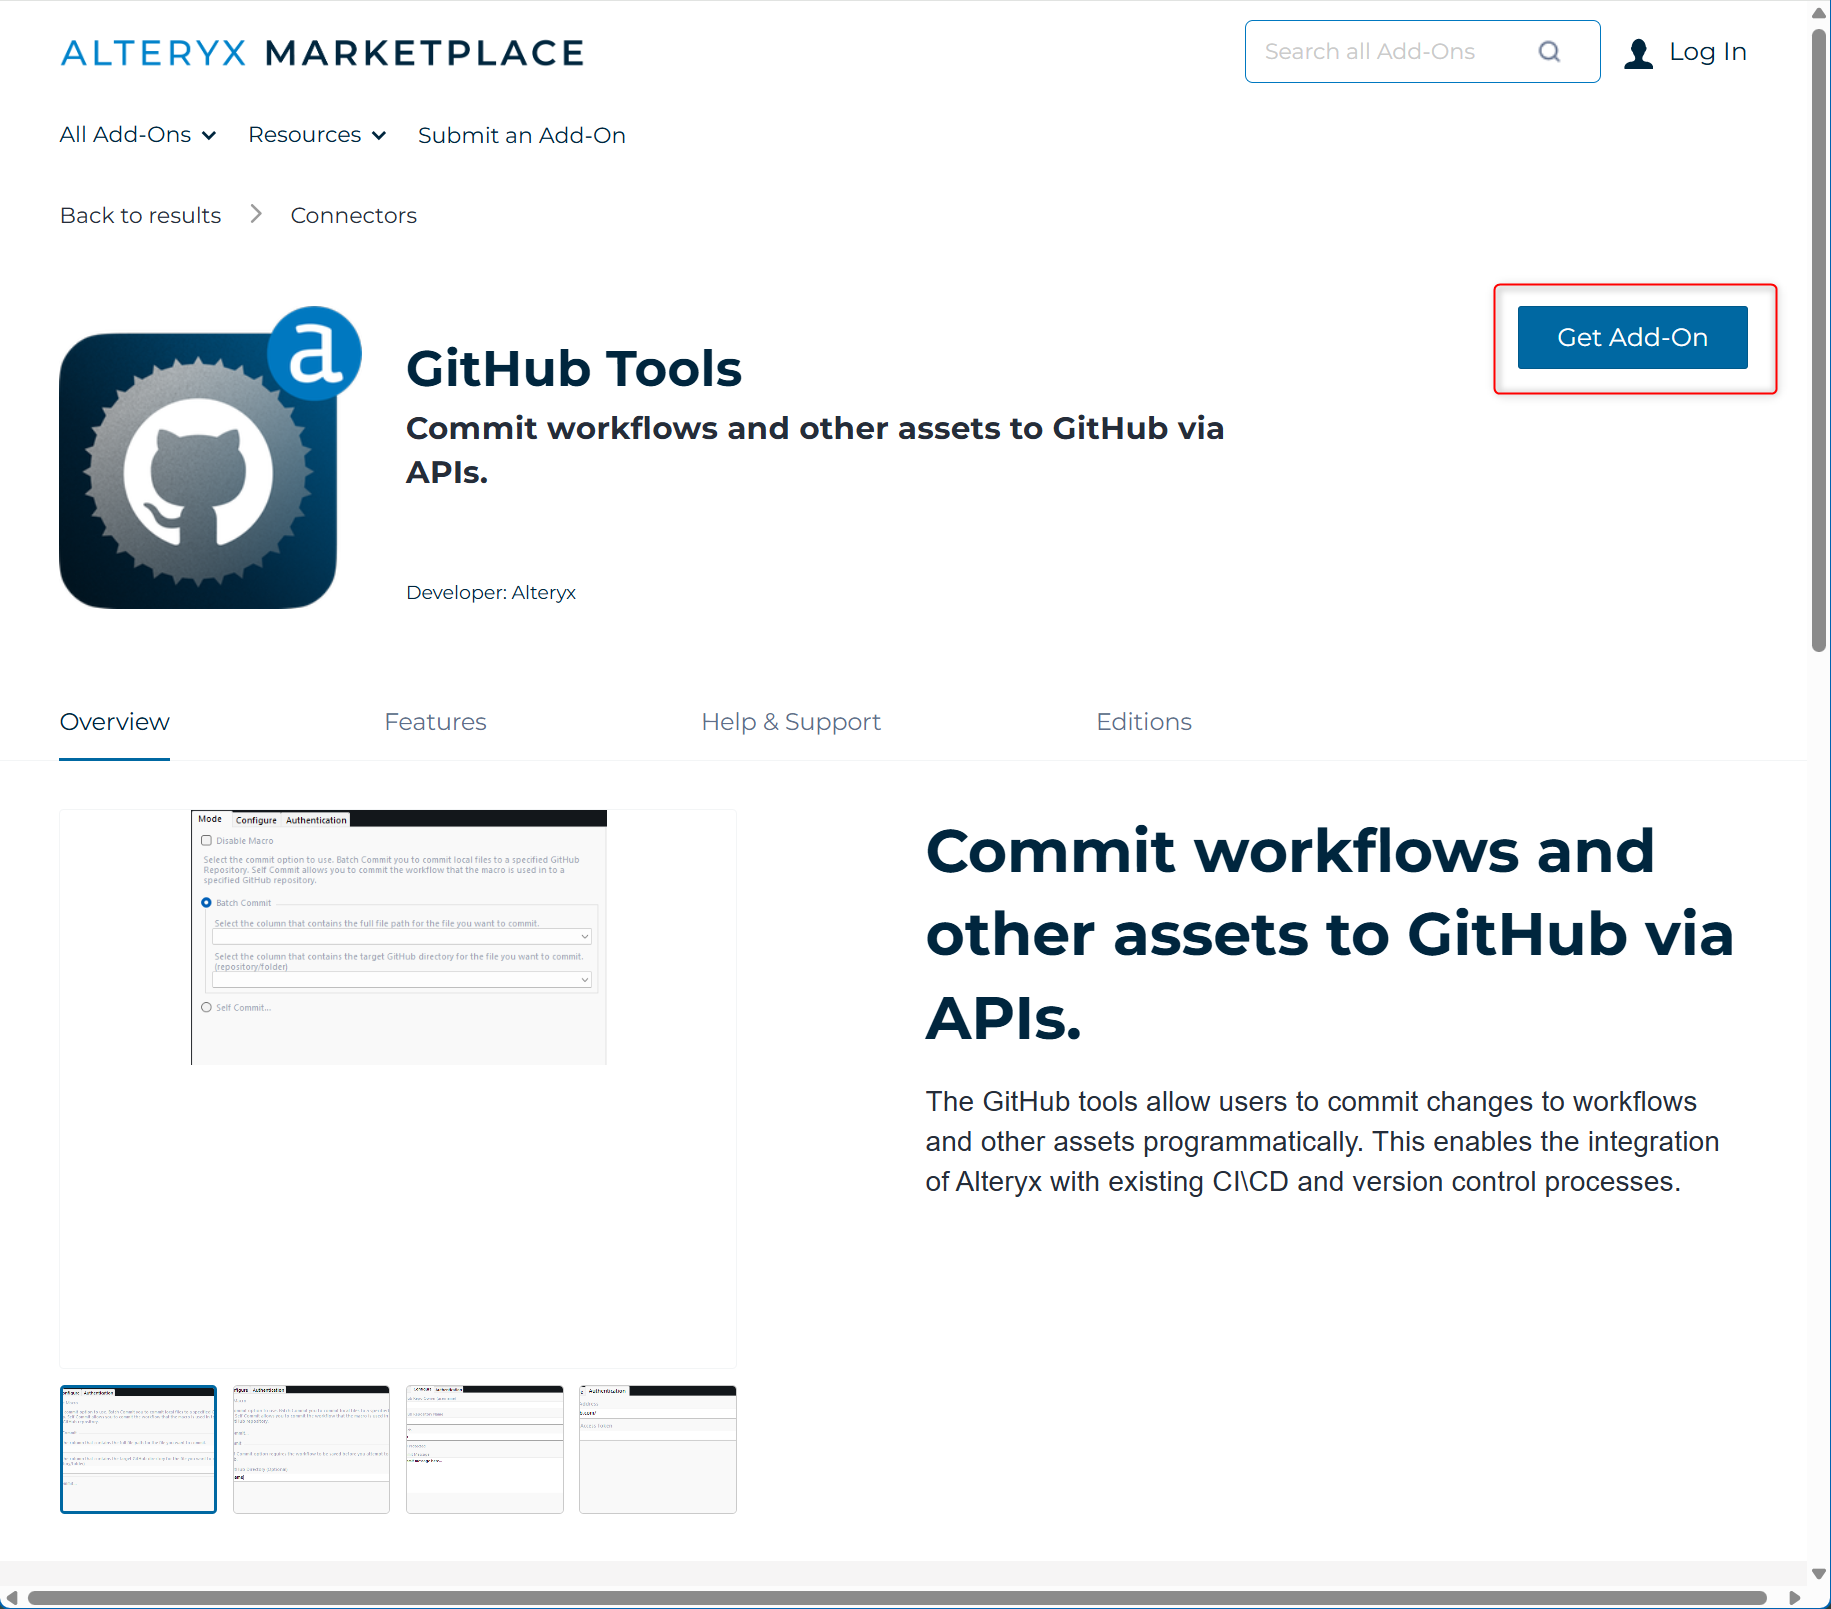This screenshot has height=1609, width=1831.
Task: Select the fourth screenshot thumbnail
Action: click(x=657, y=1449)
